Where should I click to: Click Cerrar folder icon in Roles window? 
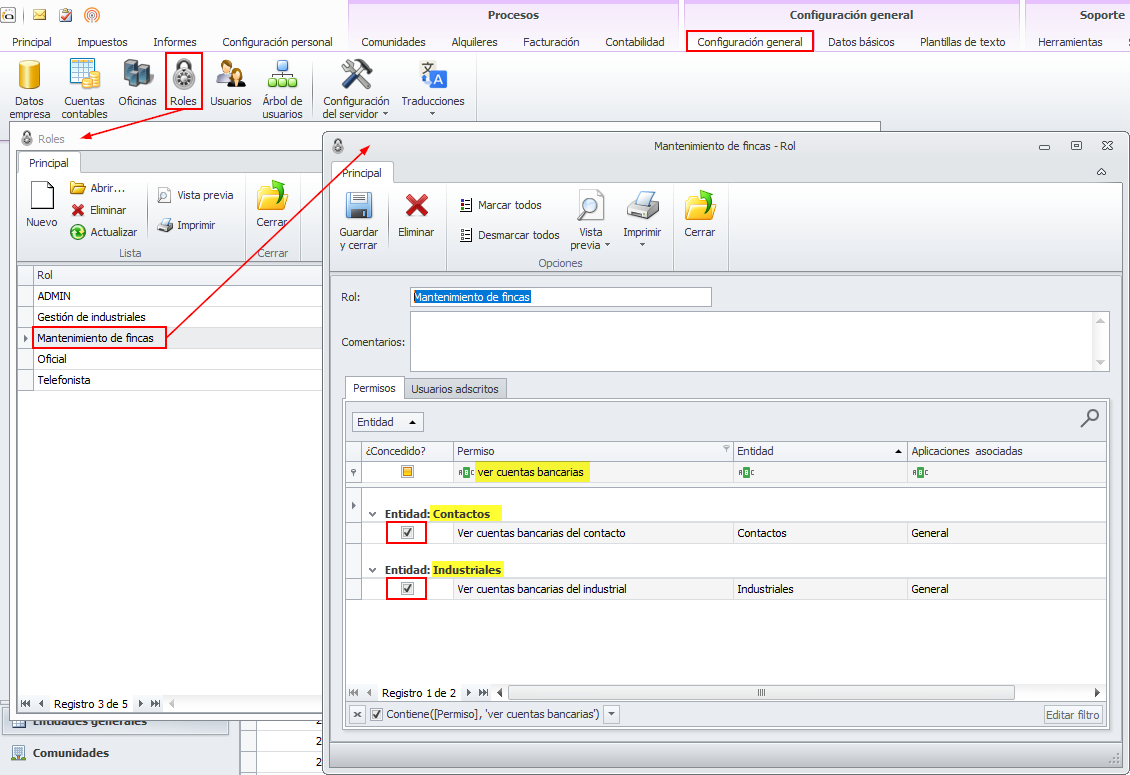pos(272,205)
